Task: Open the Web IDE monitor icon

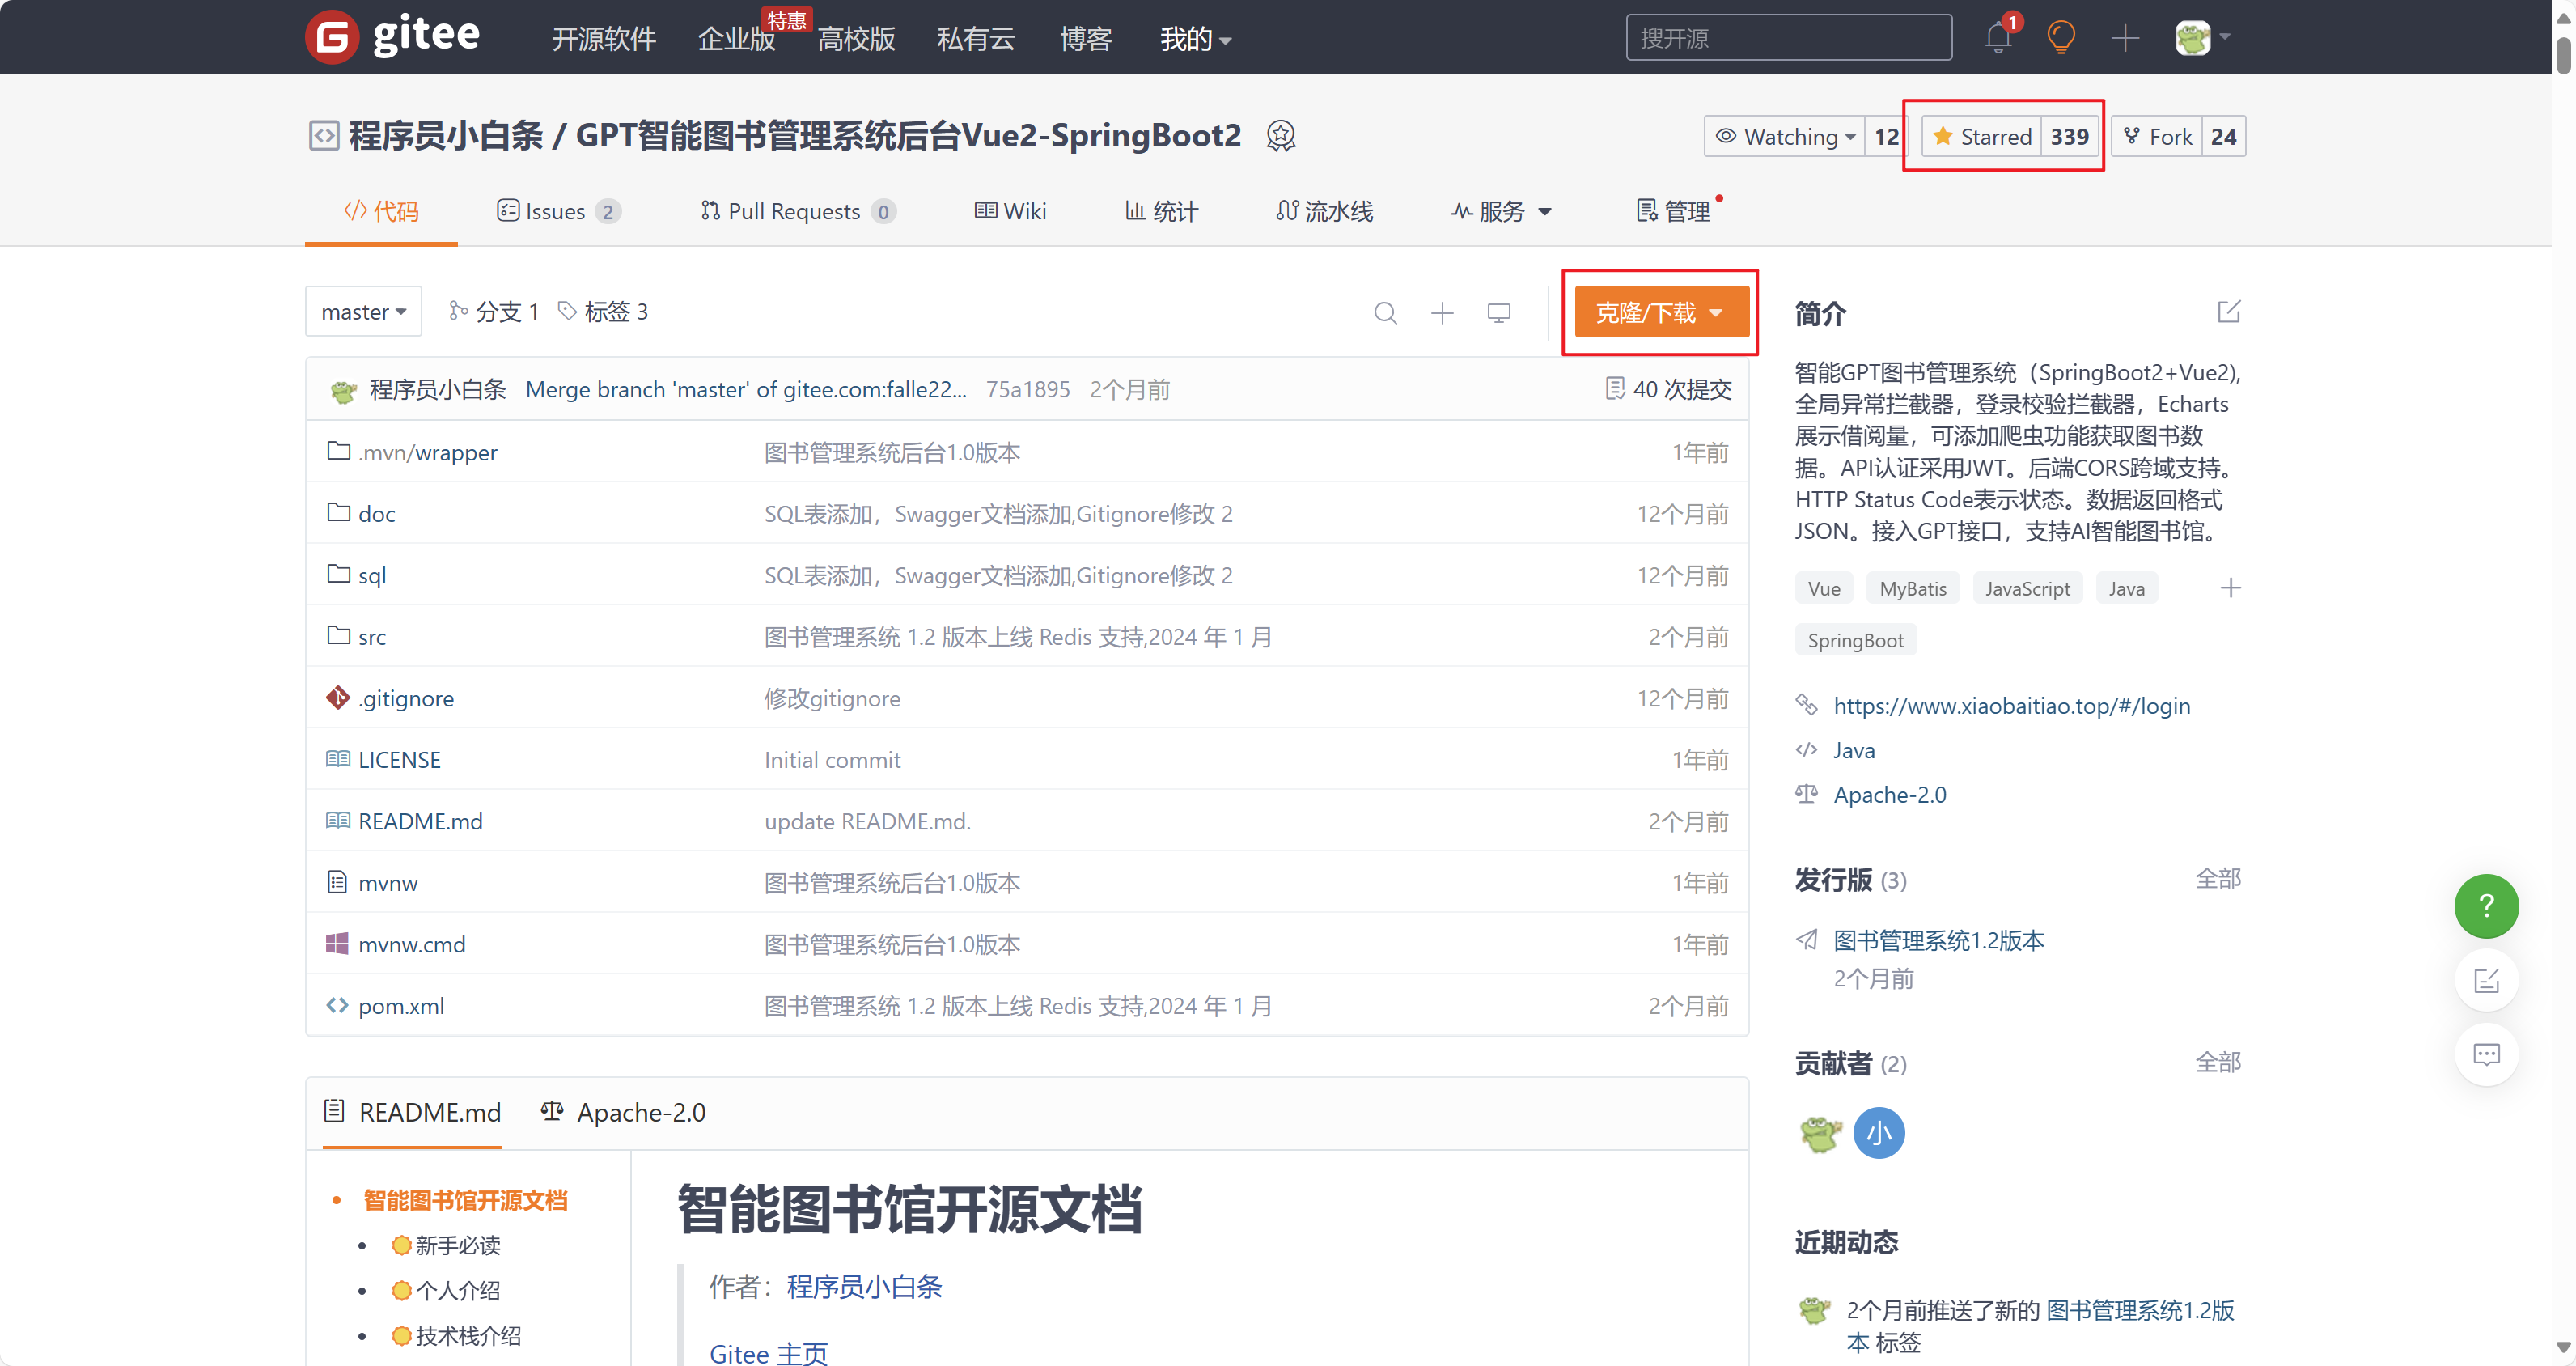Action: 1498,313
